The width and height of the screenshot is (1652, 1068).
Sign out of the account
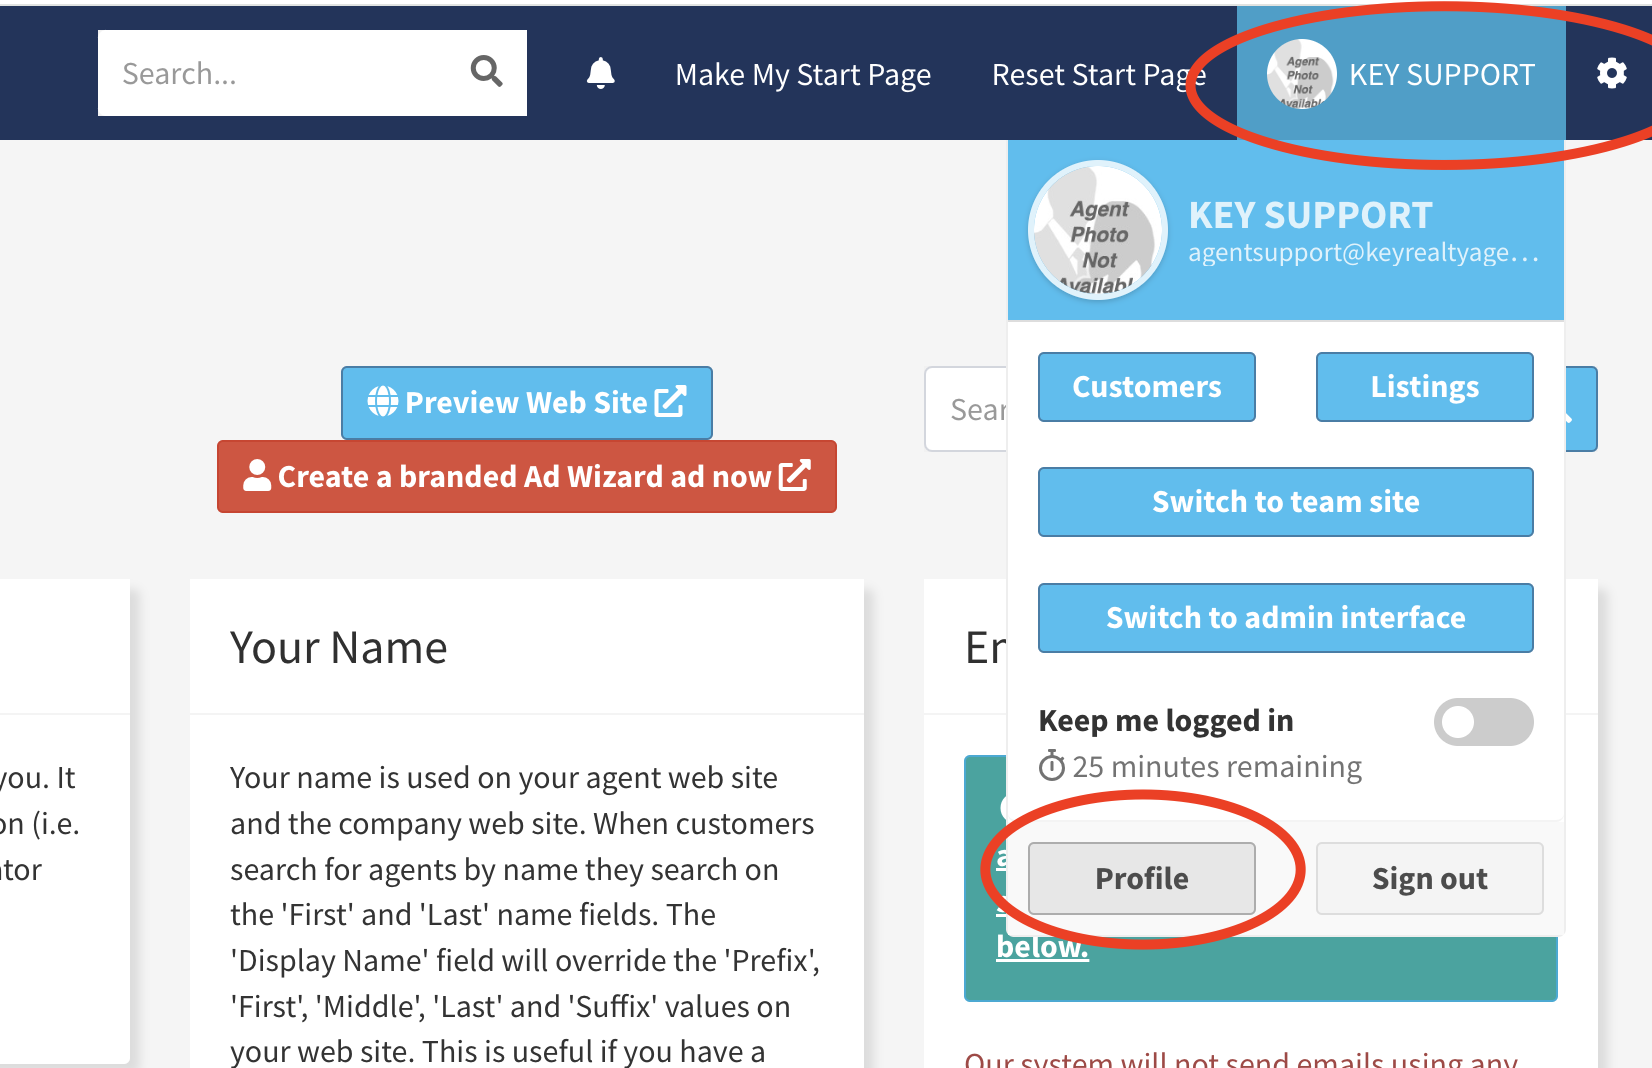point(1429,878)
